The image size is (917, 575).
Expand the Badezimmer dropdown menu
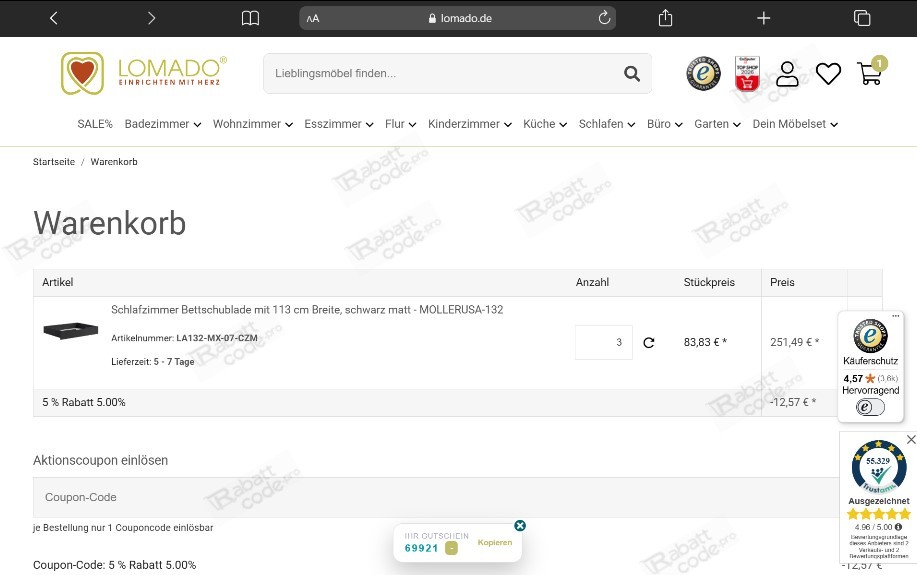tap(163, 124)
